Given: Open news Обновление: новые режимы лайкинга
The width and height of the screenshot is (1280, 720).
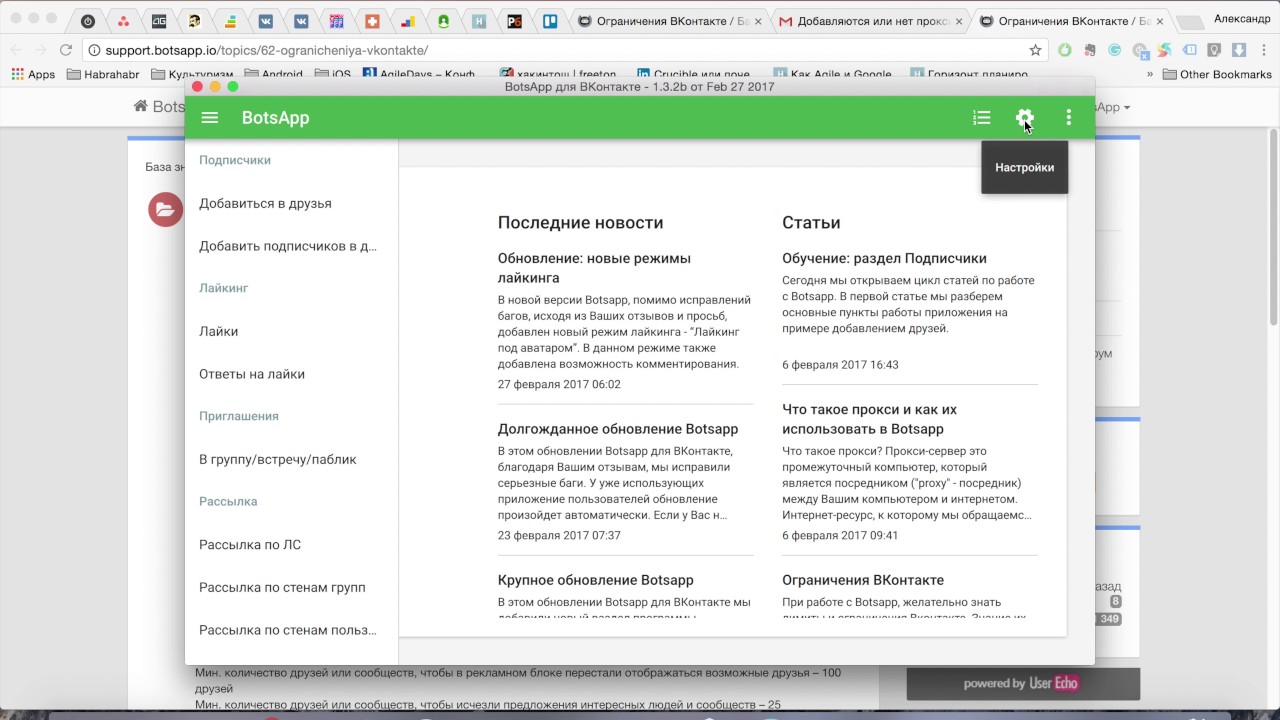Looking at the screenshot, I should pyautogui.click(x=594, y=268).
